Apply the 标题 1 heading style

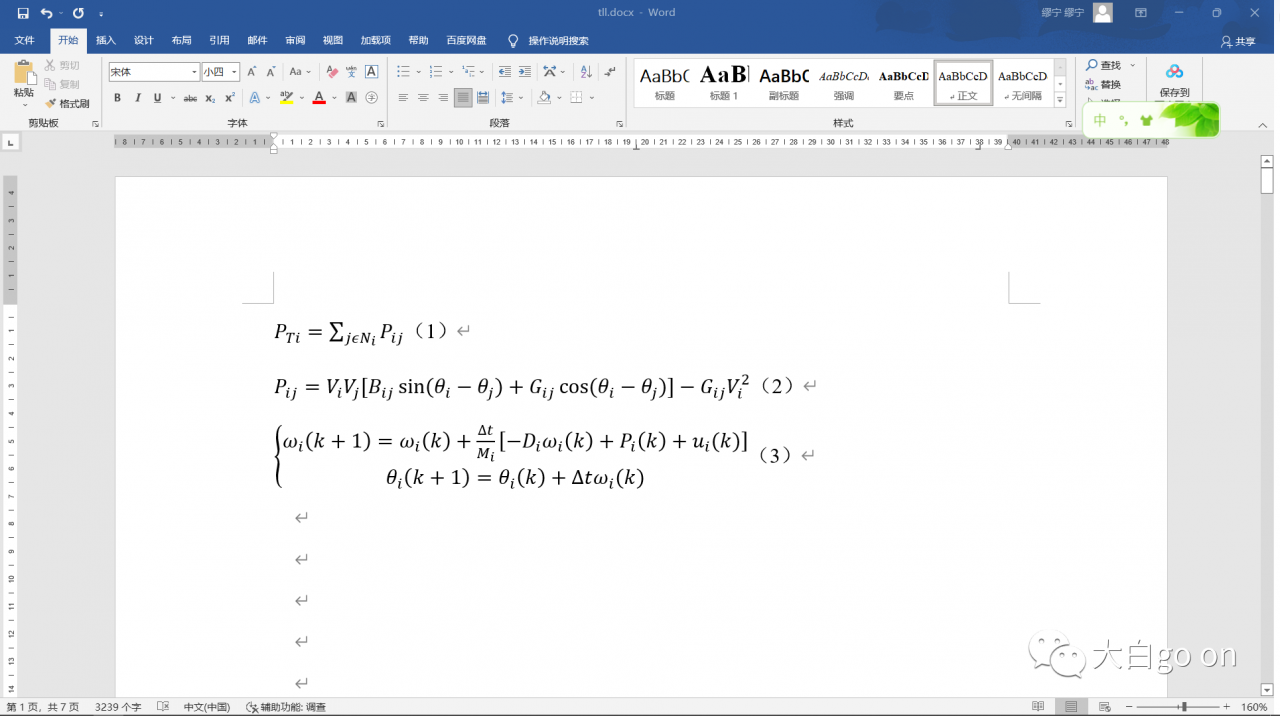(724, 82)
